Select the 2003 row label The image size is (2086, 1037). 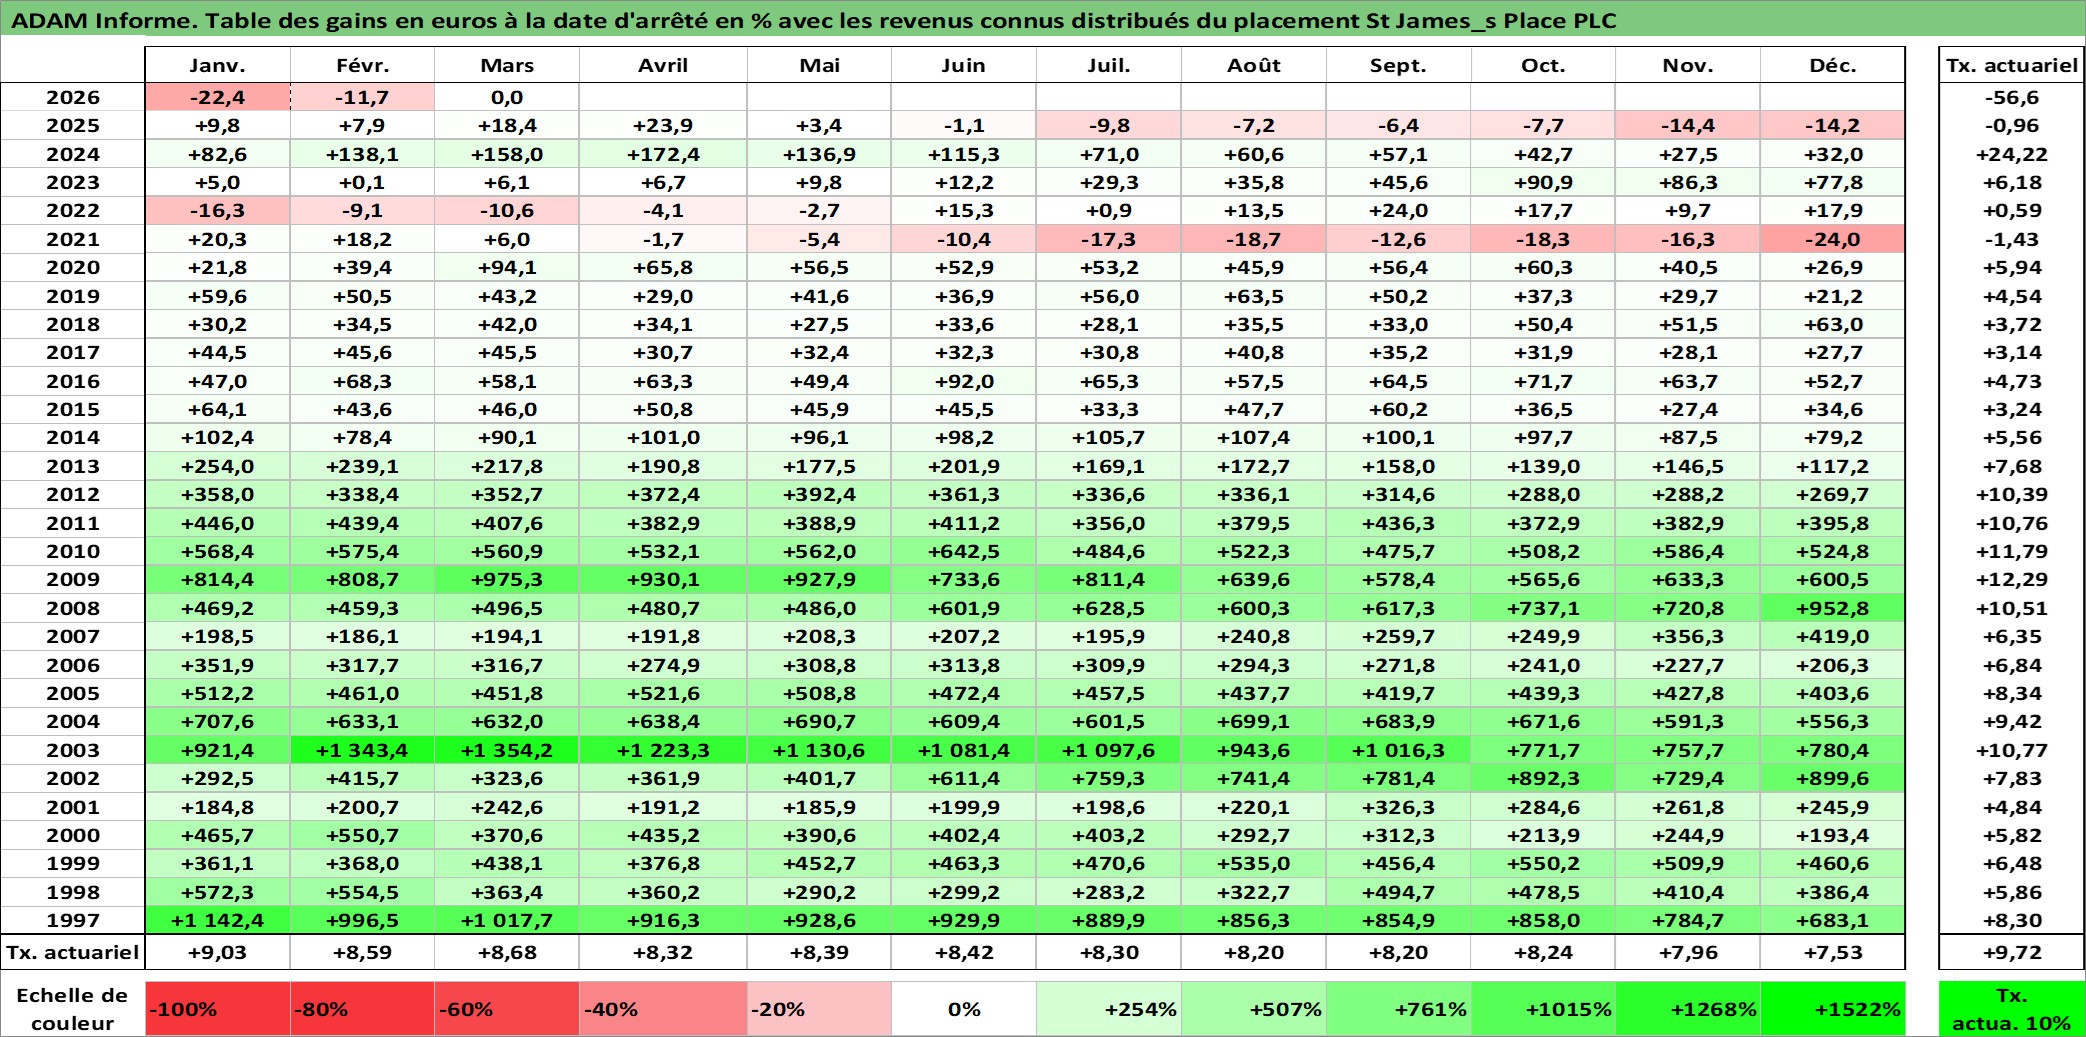click(x=73, y=750)
